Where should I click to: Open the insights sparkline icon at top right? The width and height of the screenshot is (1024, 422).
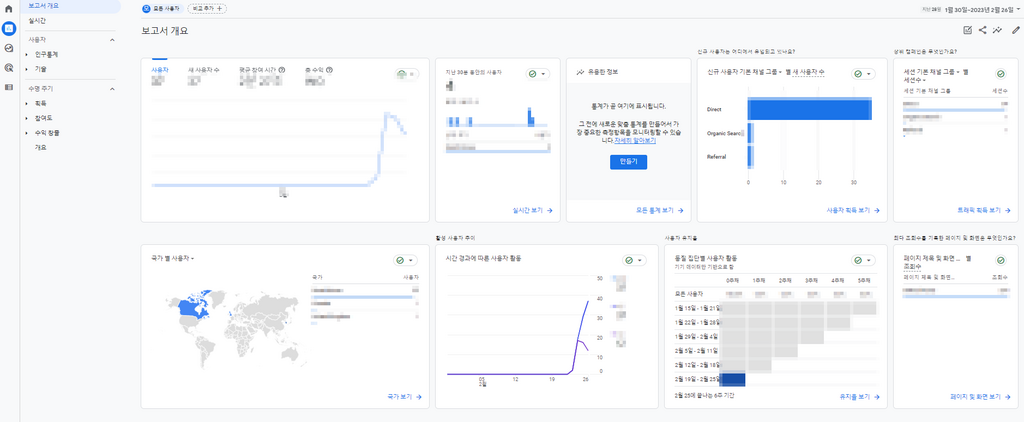coord(997,30)
